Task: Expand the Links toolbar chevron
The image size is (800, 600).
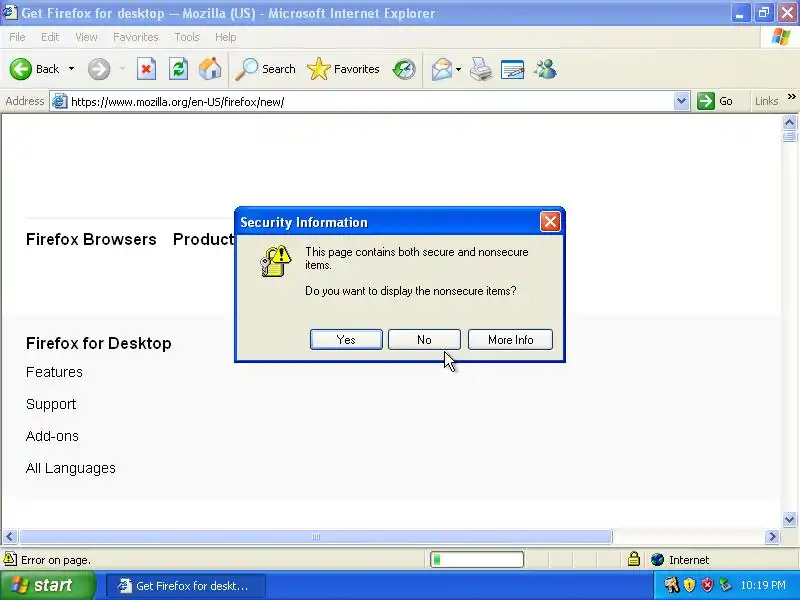Action: 791,96
